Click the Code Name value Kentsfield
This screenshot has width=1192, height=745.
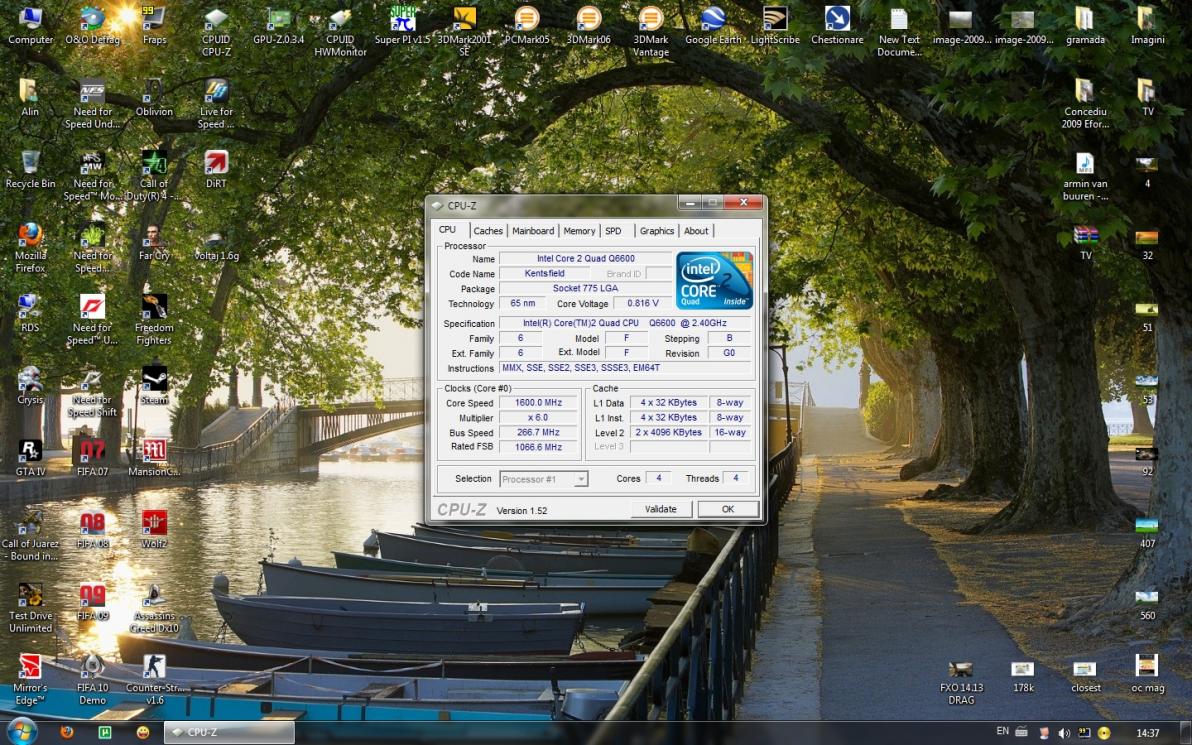(544, 274)
